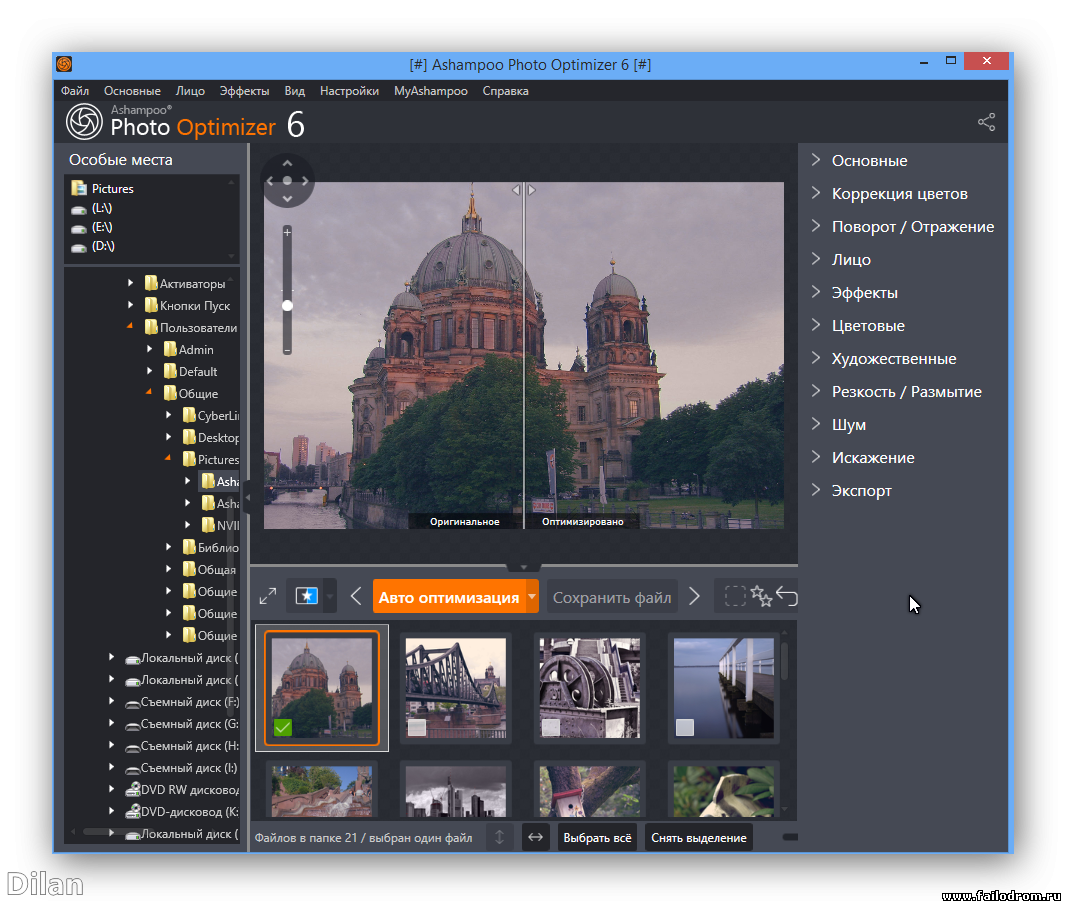Image resolution: width=1066 pixels, height=906 pixels.
Task: Click the horizontal arrows icon in status bar
Action: coord(536,837)
